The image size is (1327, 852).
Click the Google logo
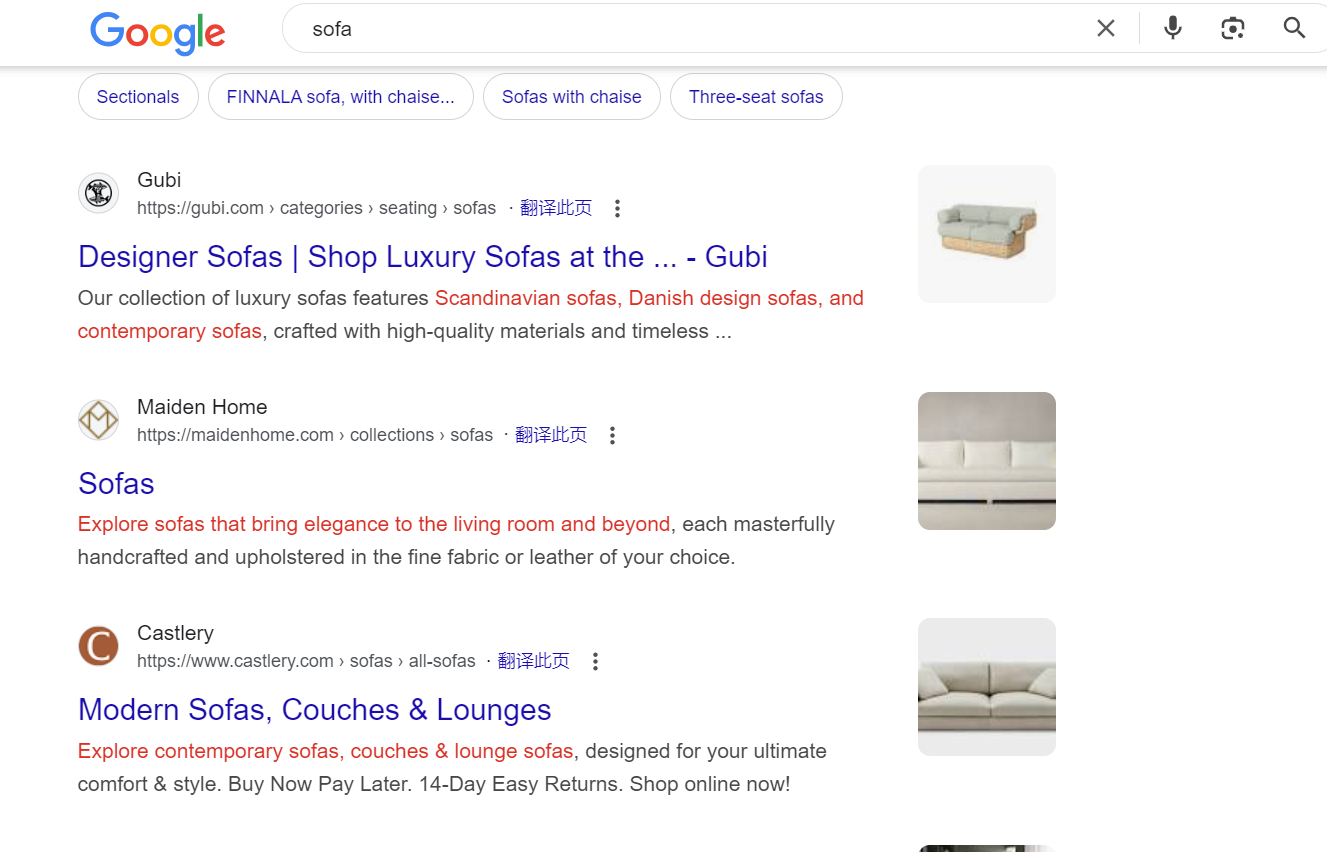tap(157, 32)
